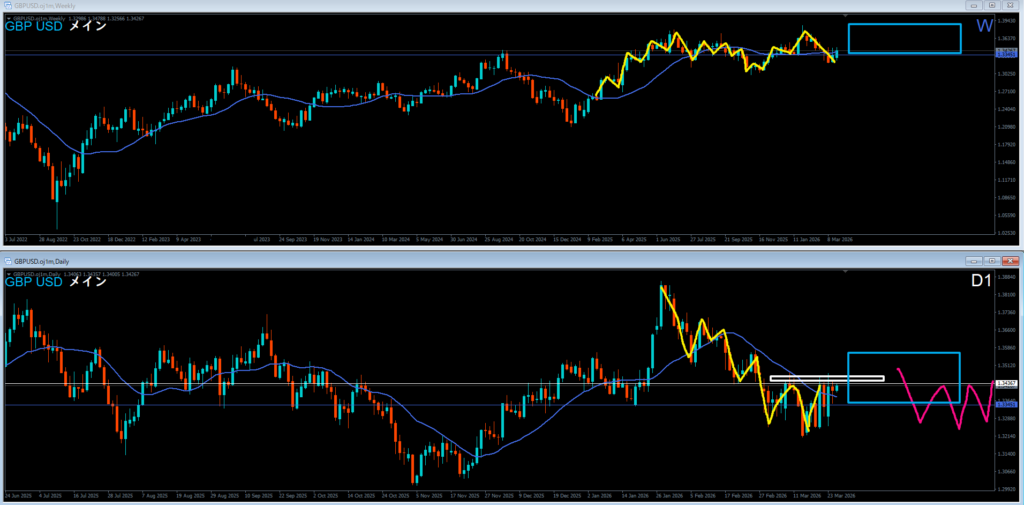Minimize the GBPUSD Weekly chart window

pos(975,5)
